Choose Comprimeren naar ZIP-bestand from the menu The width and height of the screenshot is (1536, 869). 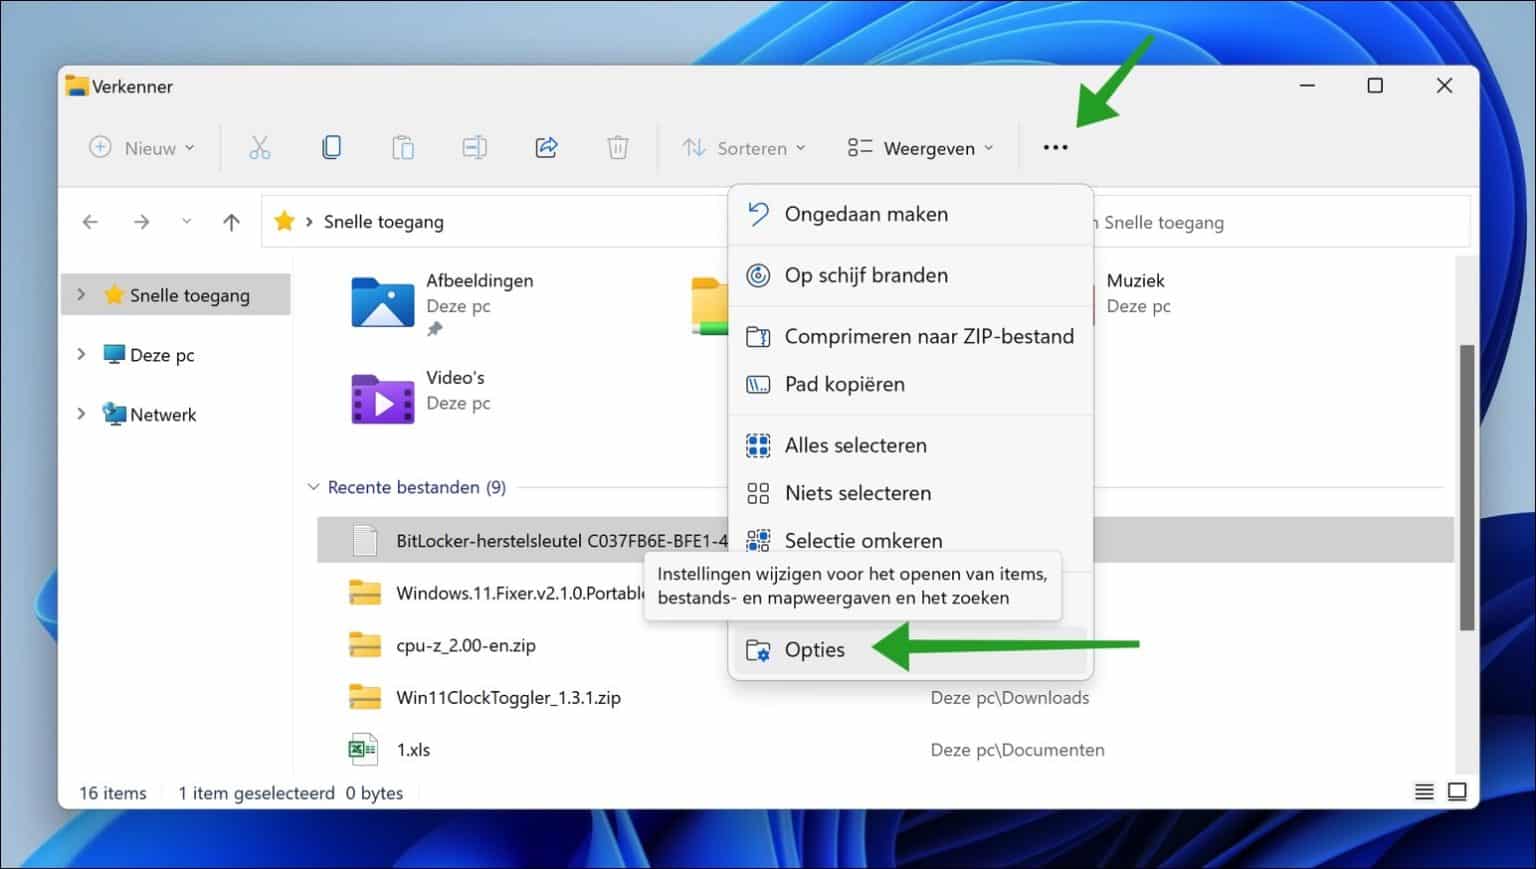pos(929,336)
